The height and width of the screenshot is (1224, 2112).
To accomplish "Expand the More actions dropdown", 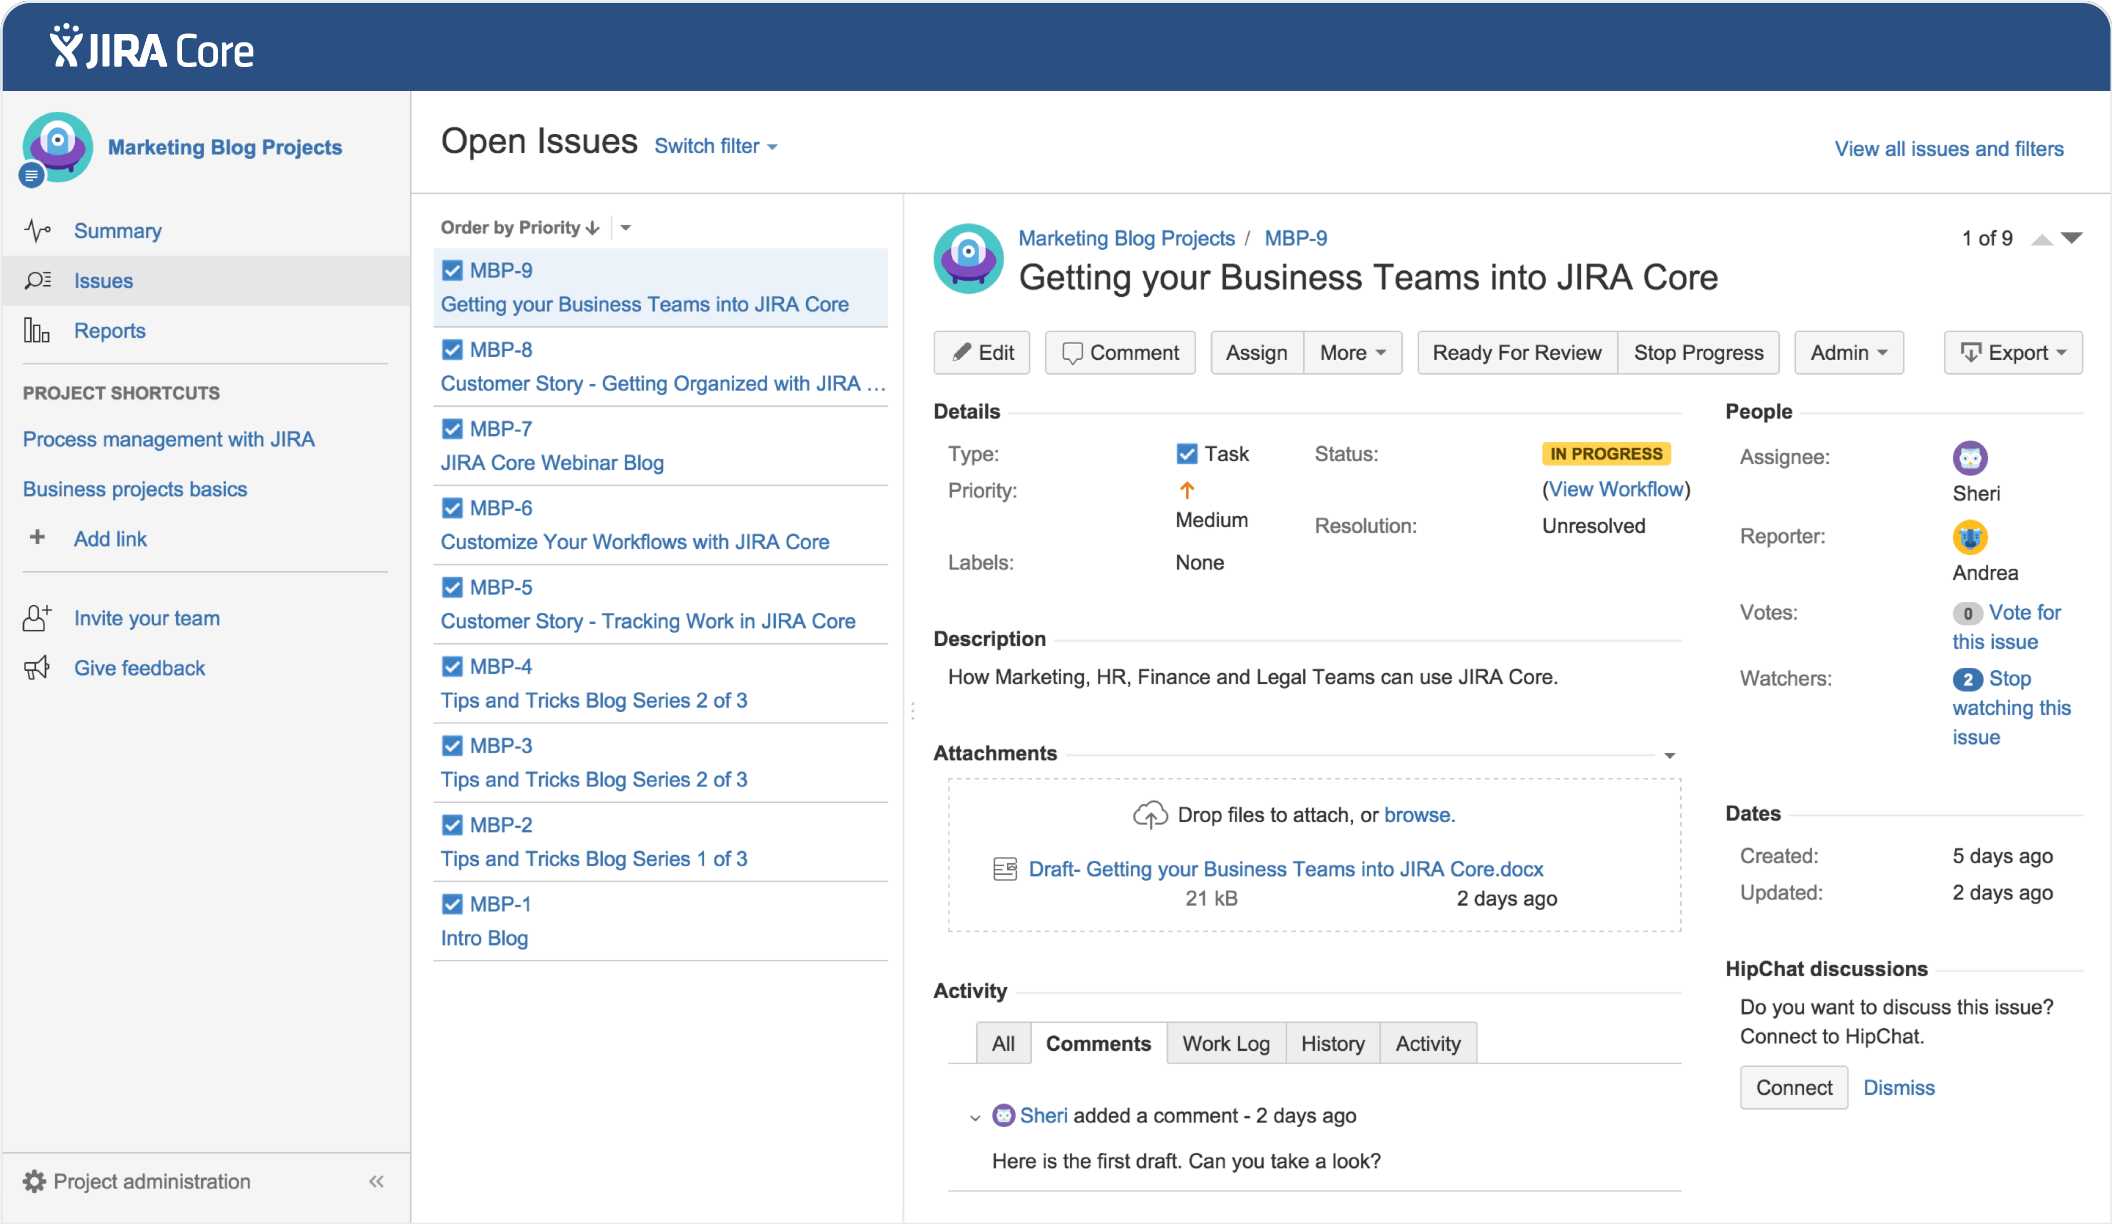I will pyautogui.click(x=1352, y=353).
